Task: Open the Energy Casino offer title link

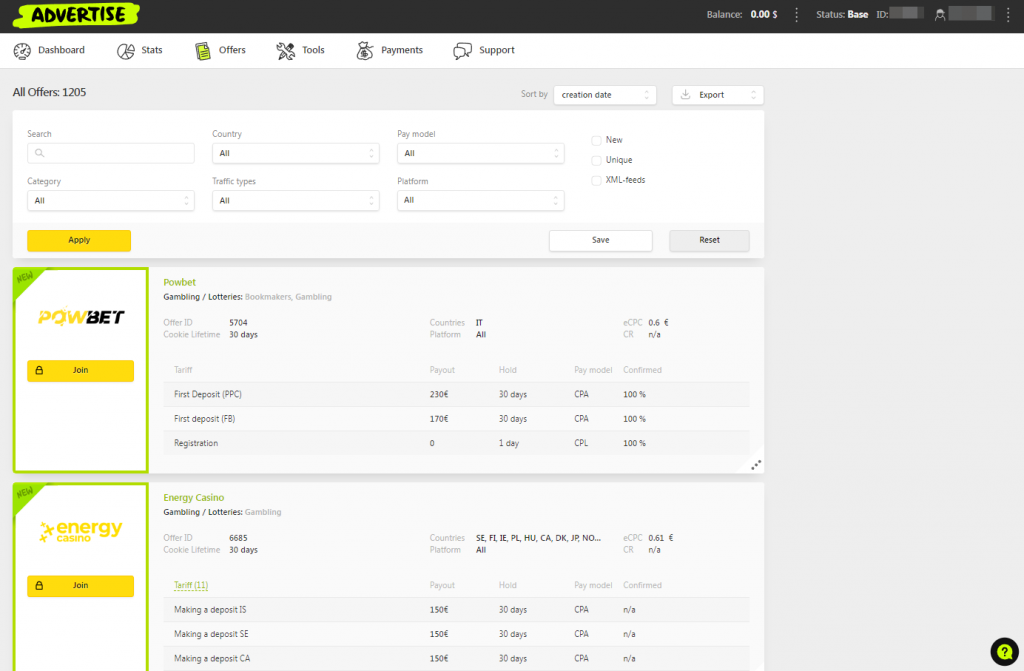Action: click(x=193, y=498)
